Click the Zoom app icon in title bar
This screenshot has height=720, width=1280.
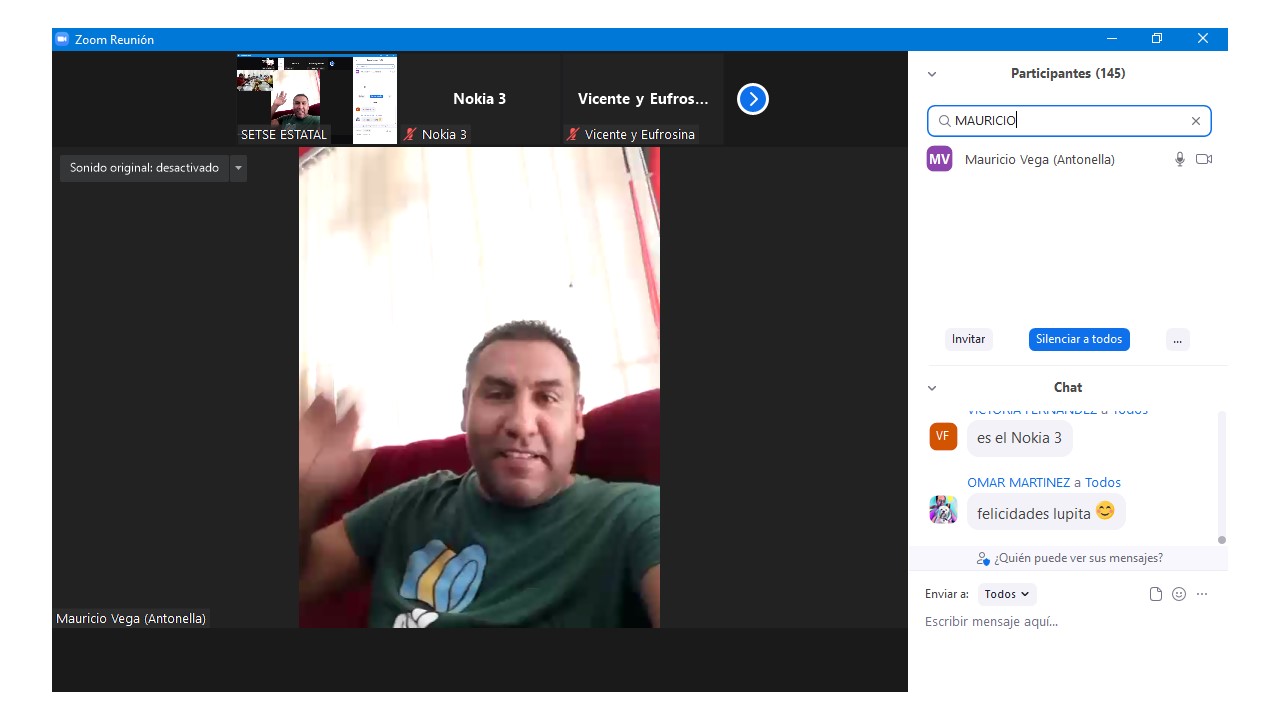pyautogui.click(x=62, y=39)
